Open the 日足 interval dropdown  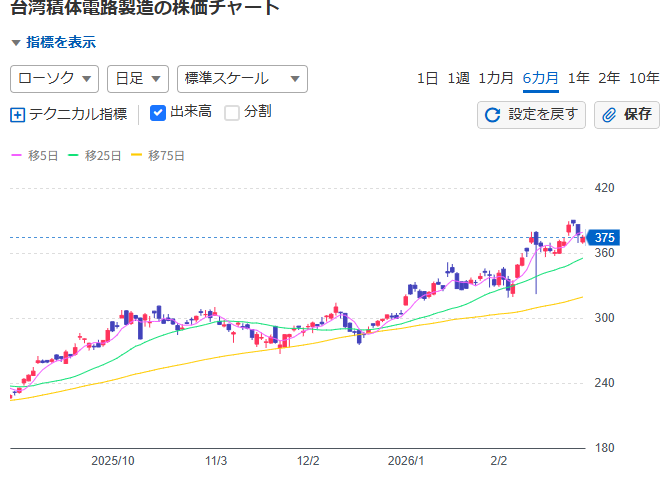(137, 78)
